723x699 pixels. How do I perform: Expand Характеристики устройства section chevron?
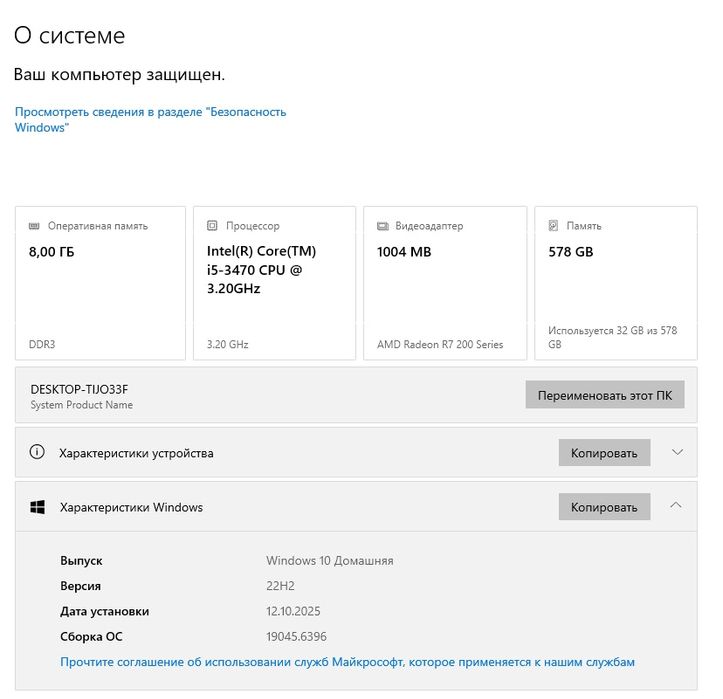coord(677,452)
